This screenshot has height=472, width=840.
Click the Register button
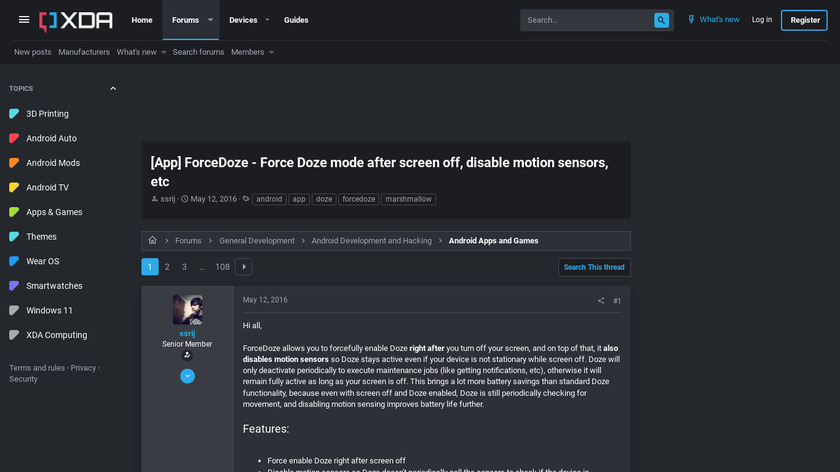[x=804, y=20]
